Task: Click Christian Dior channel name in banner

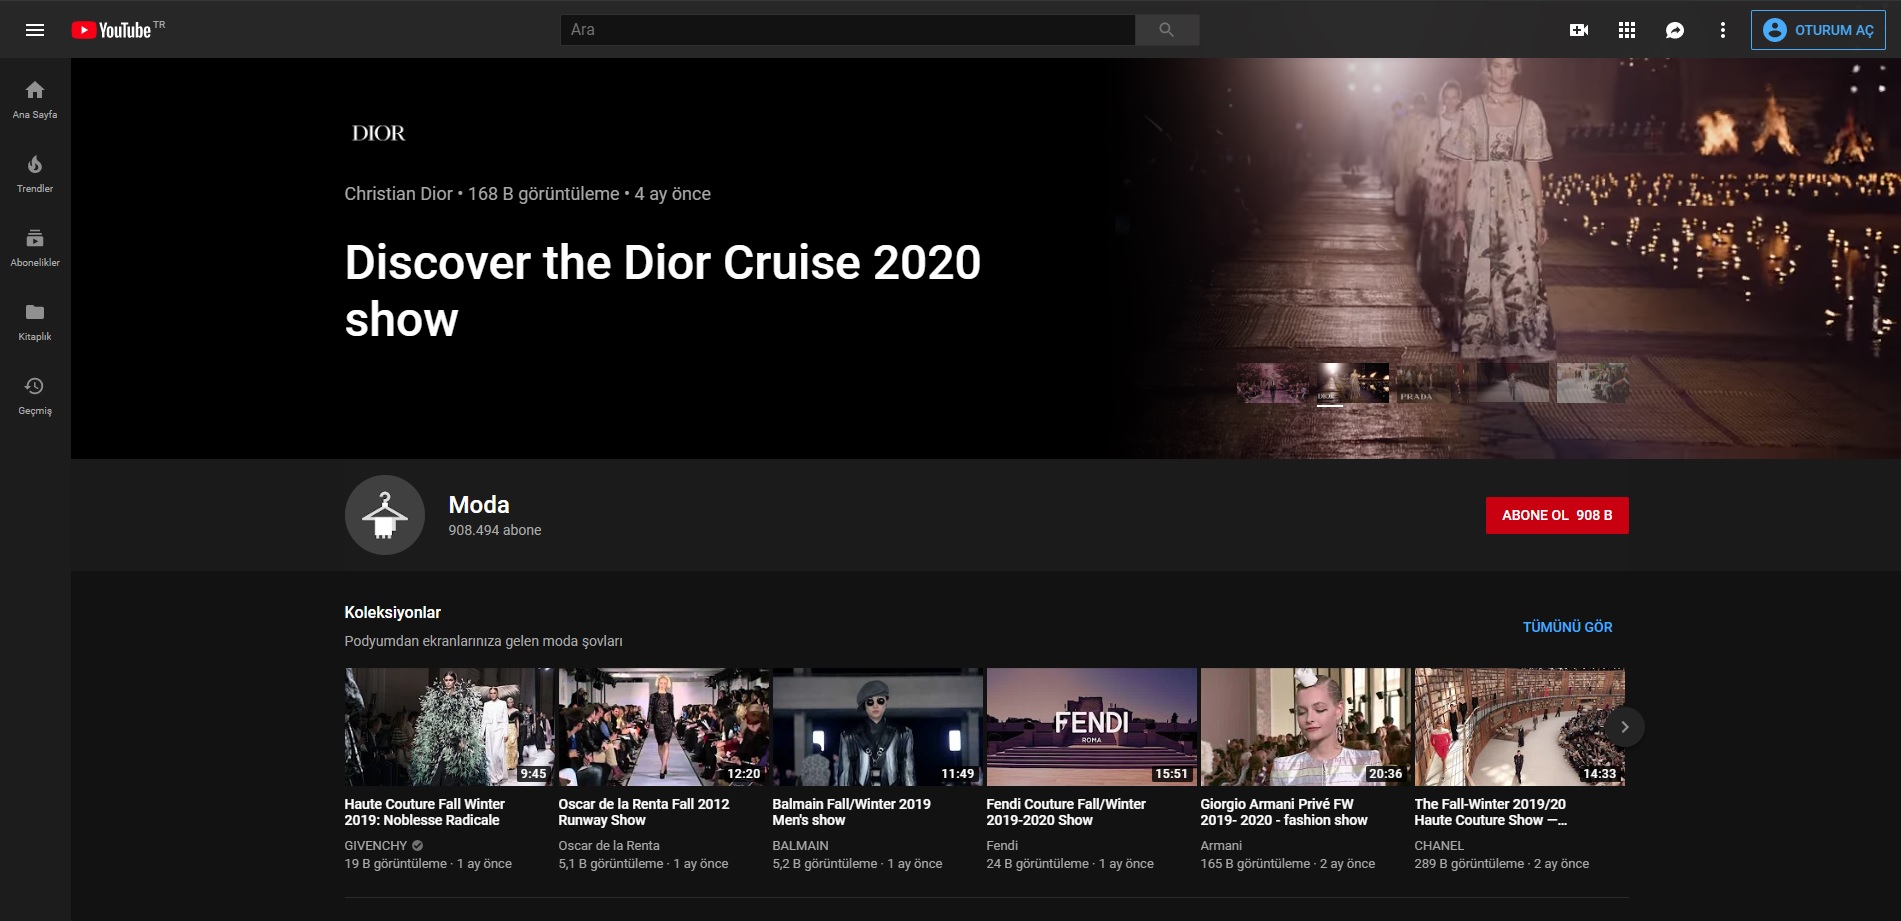Action: pos(398,194)
